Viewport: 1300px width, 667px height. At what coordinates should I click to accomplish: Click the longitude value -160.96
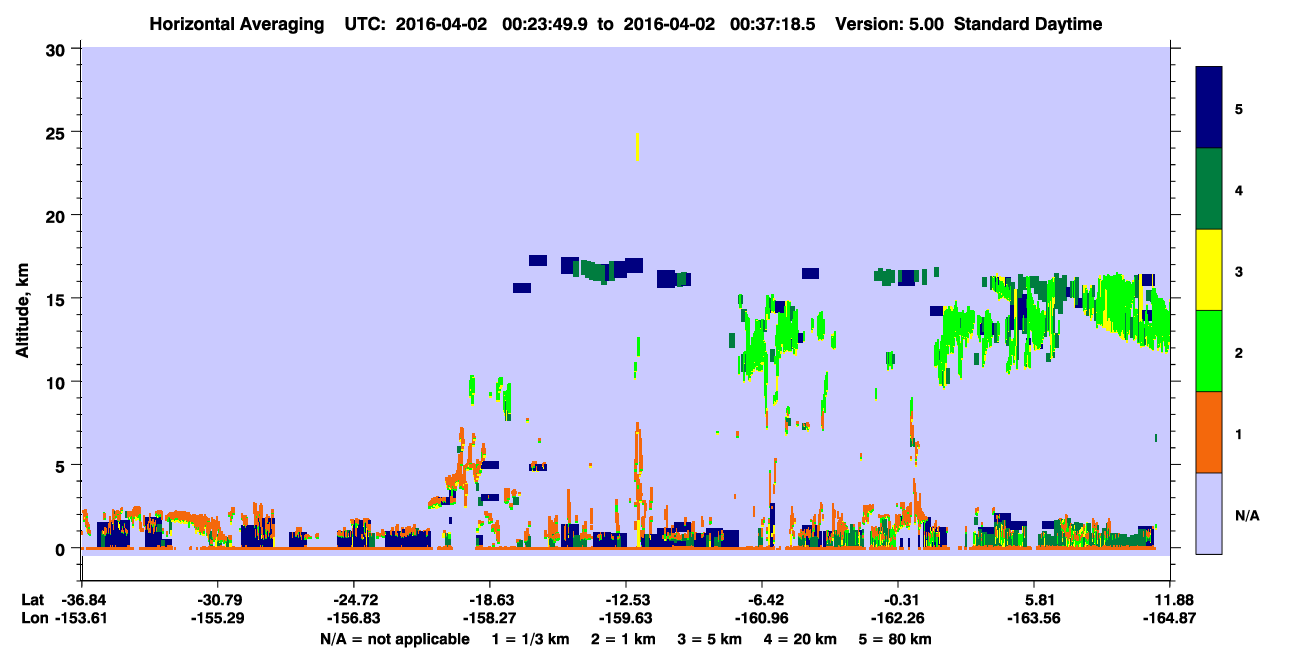(763, 618)
